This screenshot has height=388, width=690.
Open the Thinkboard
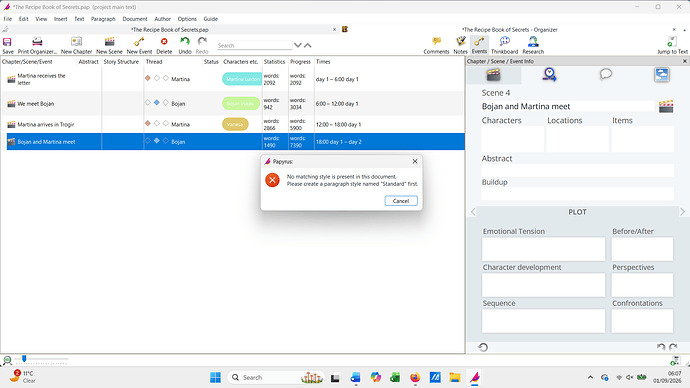coord(504,45)
